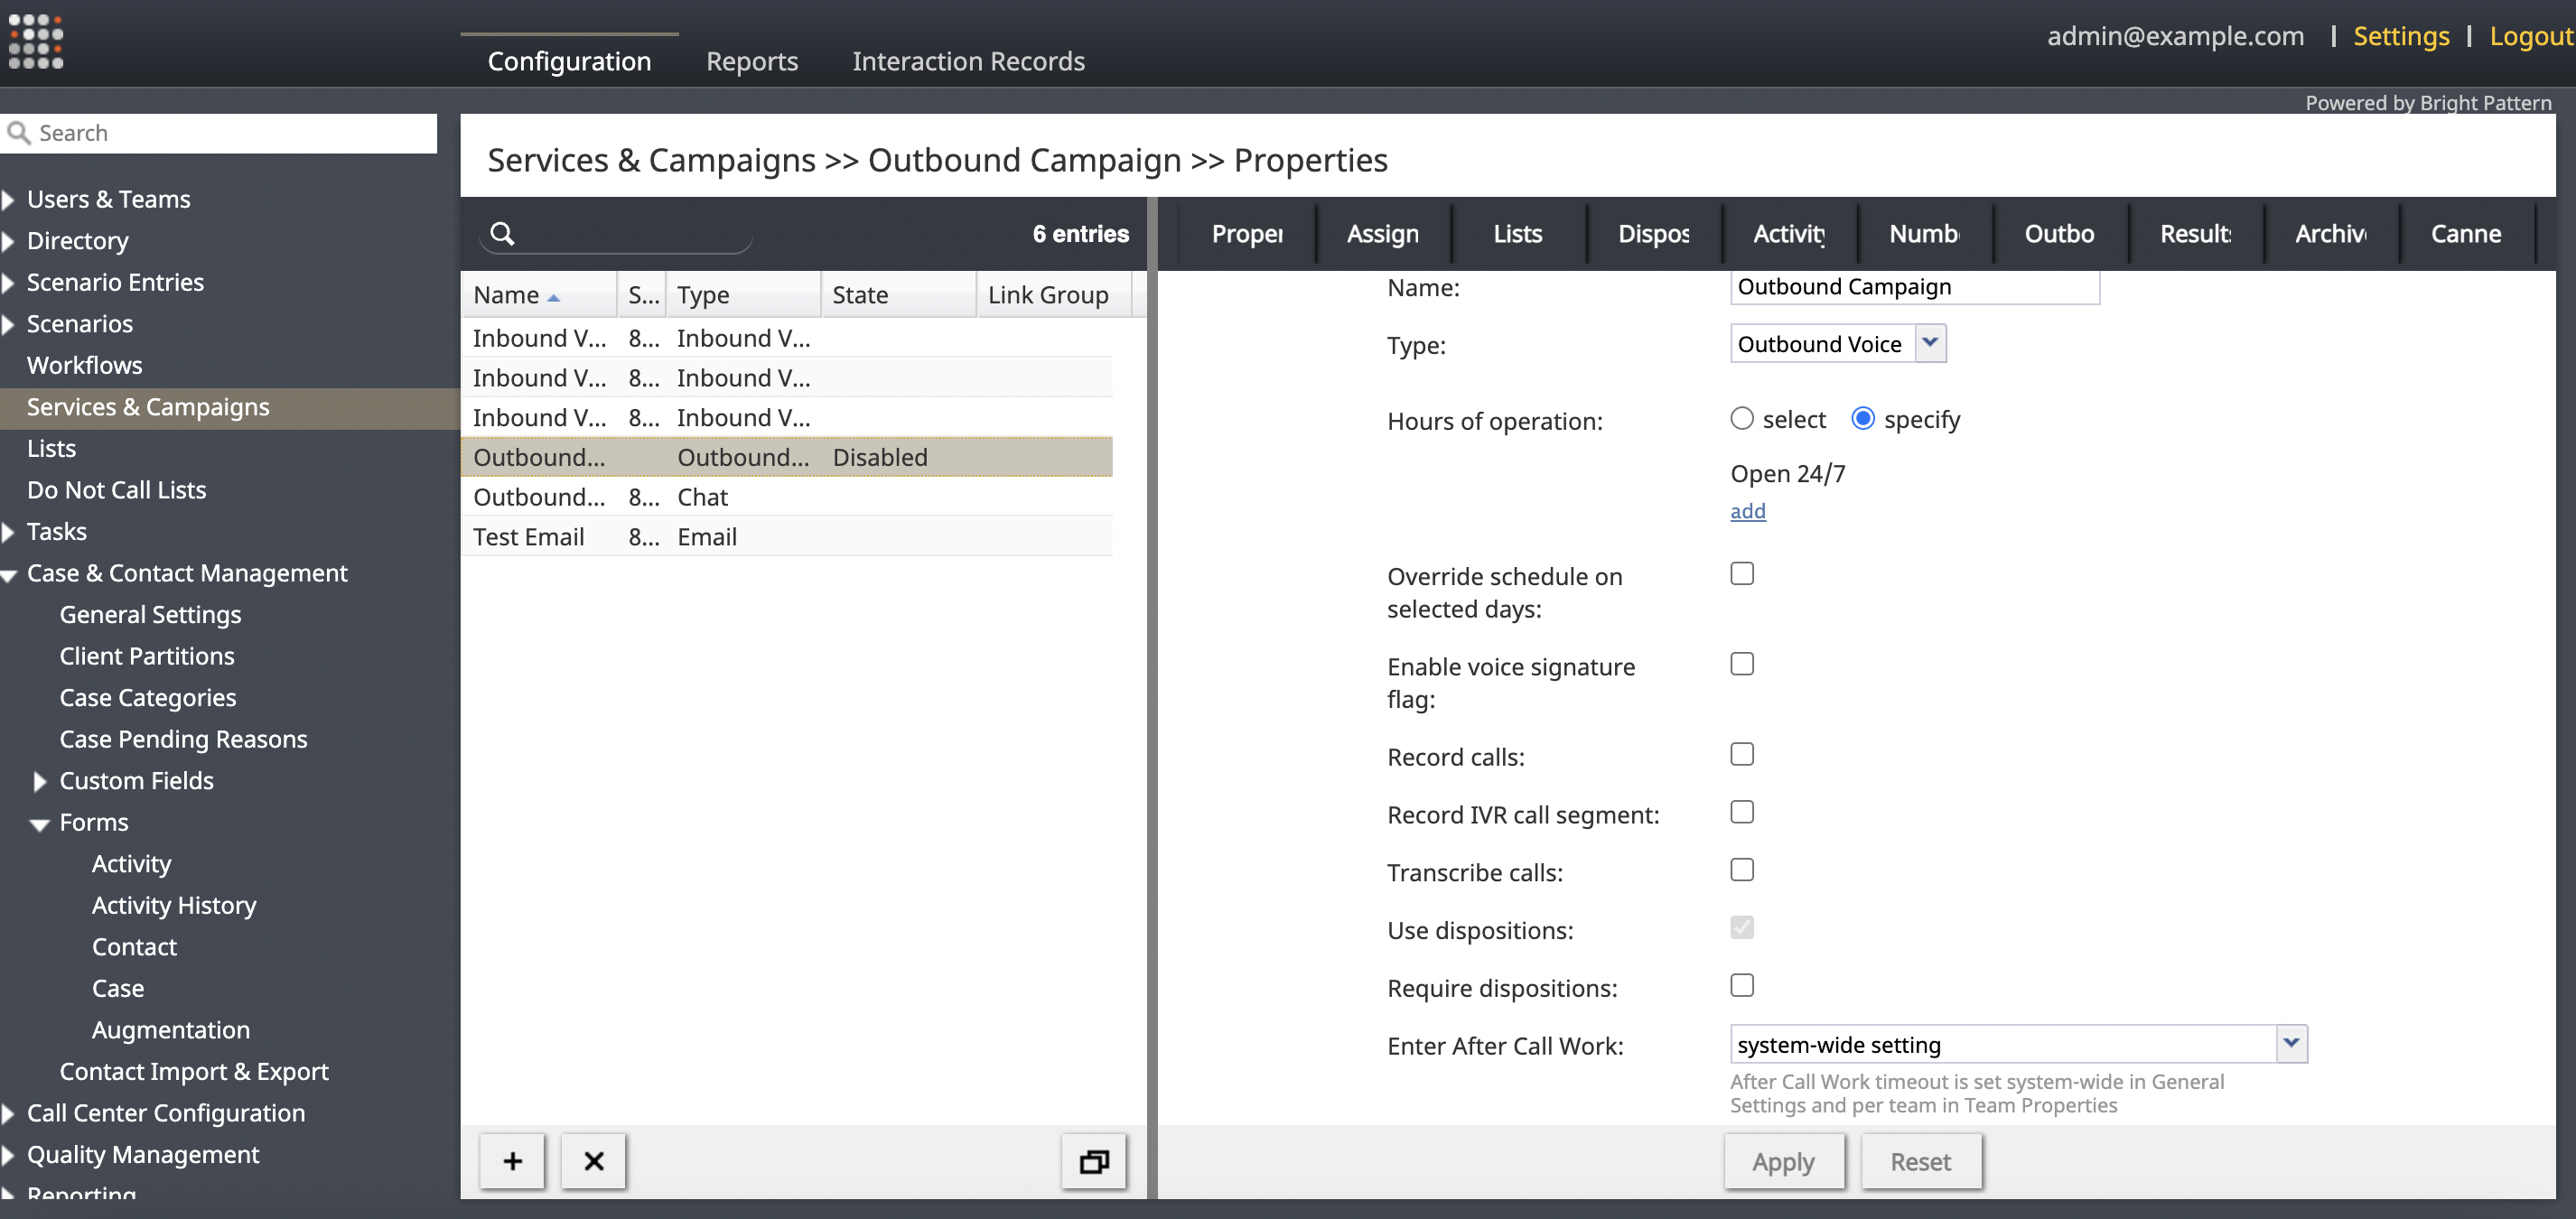Open the Configuration top tab
Screen dimensions: 2576x1219
pos(569,61)
